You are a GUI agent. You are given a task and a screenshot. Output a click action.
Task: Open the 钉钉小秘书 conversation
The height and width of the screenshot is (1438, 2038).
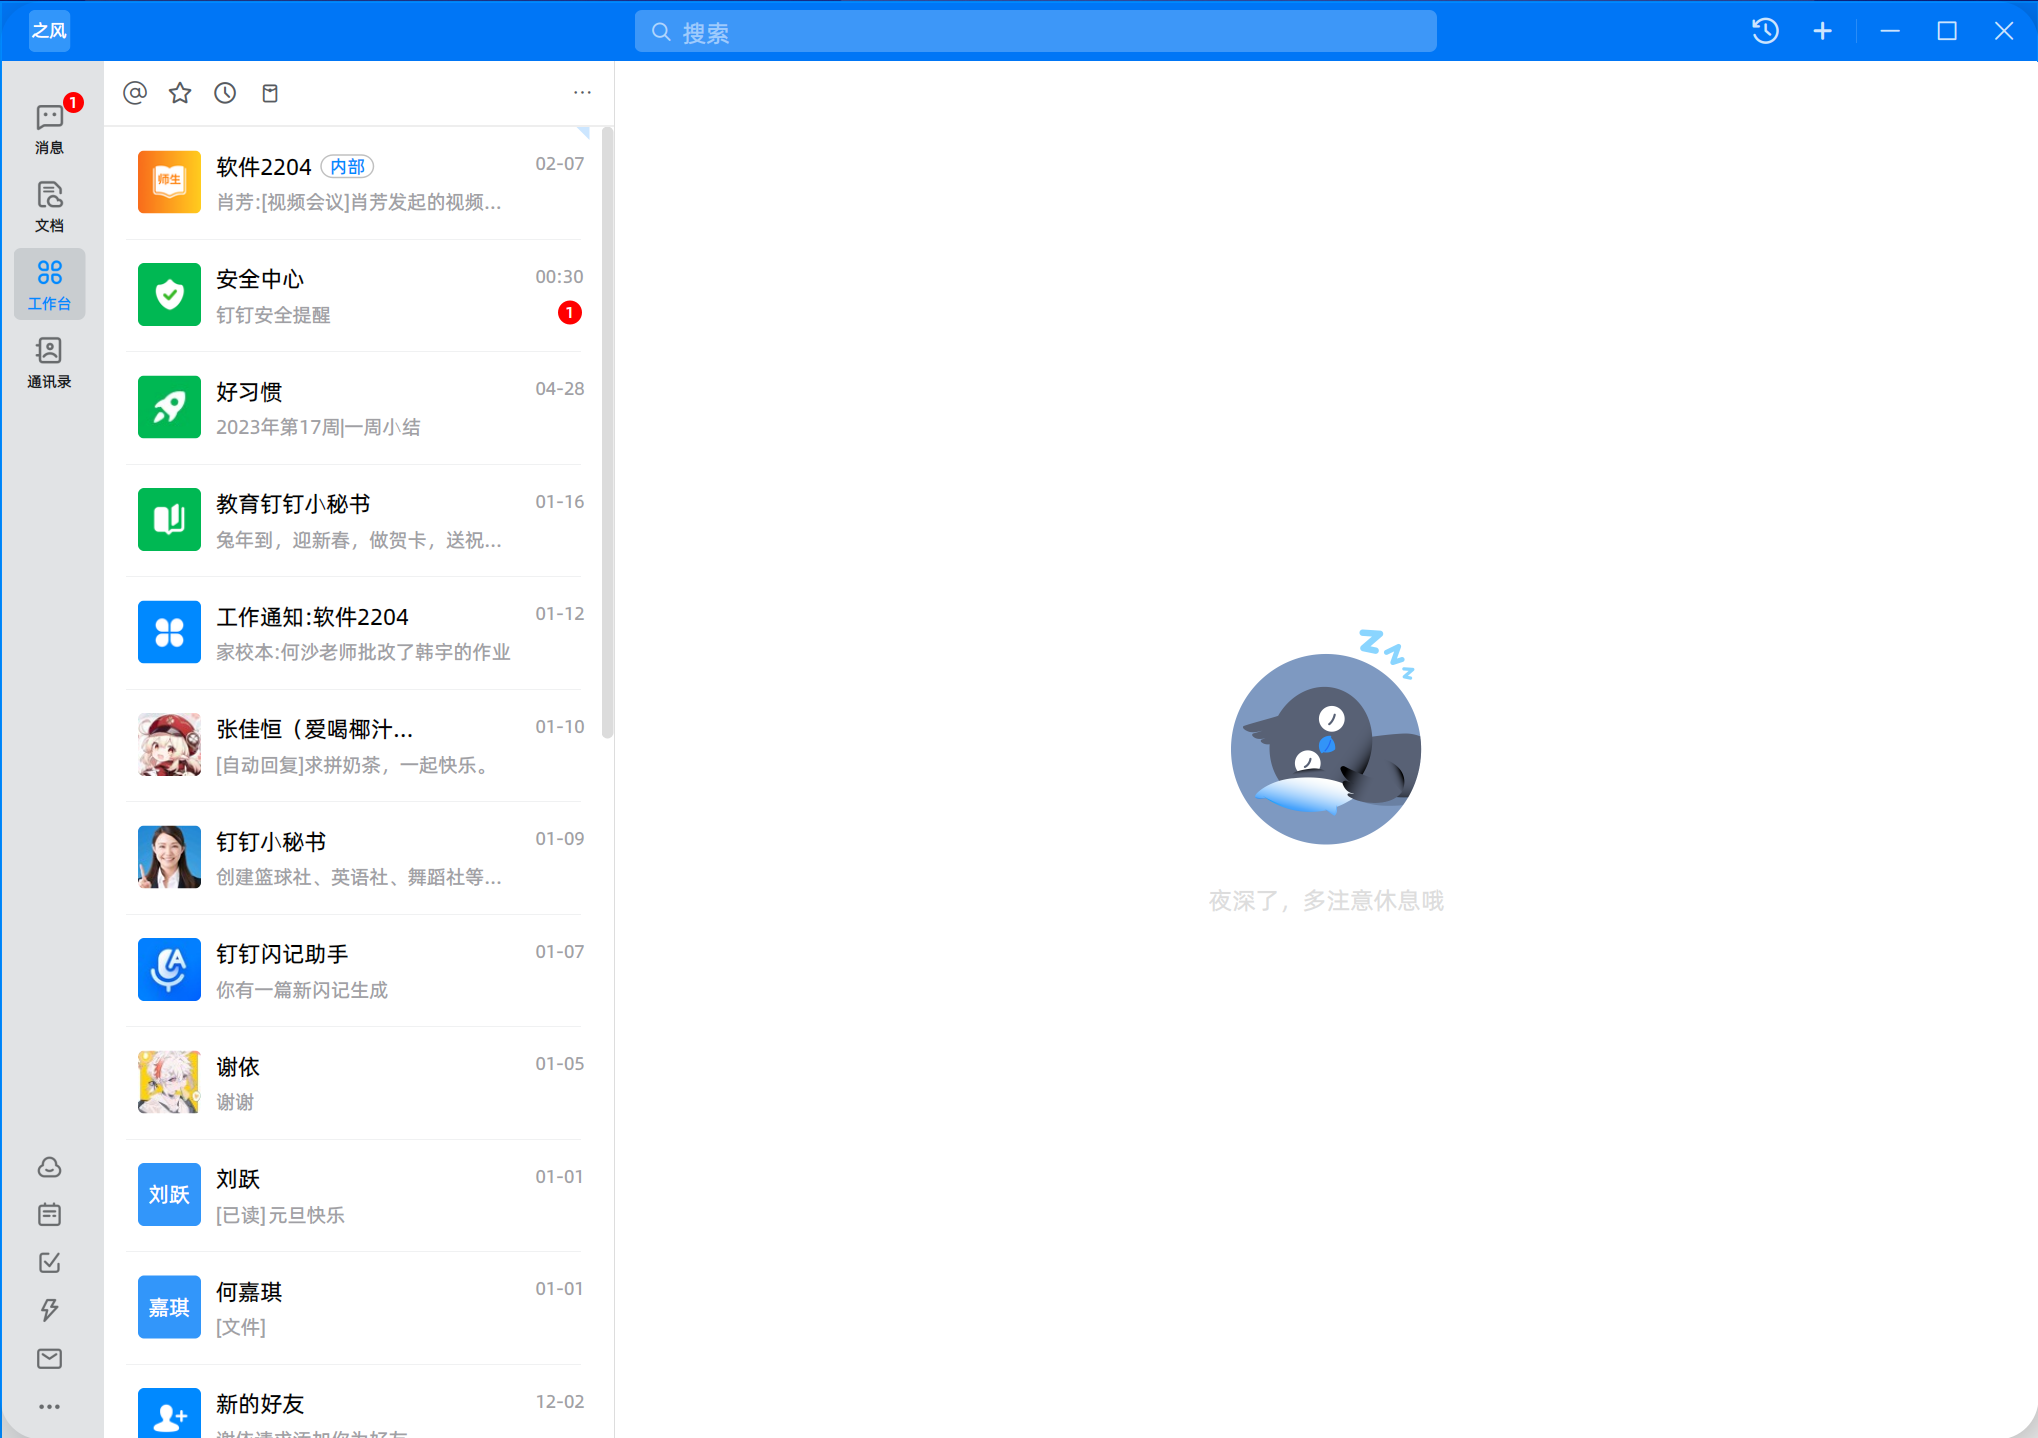point(355,858)
